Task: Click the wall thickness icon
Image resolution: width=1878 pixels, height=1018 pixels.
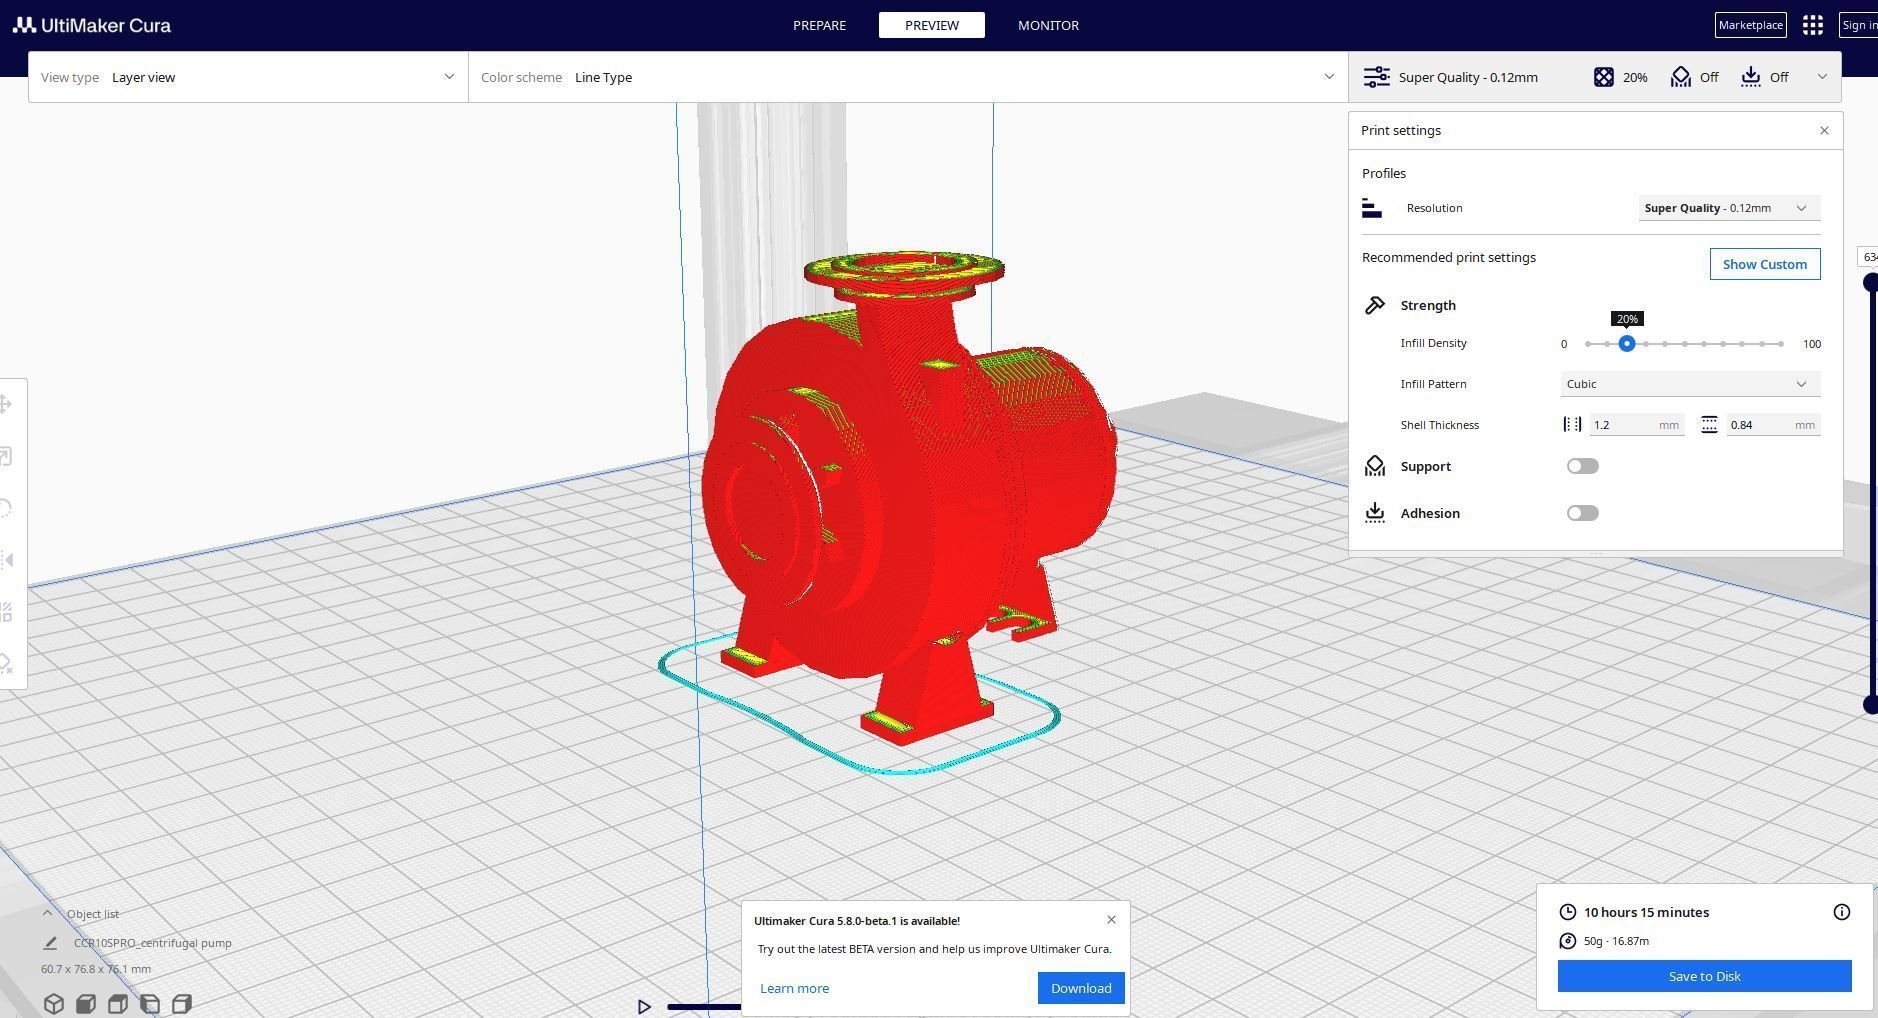Action: click(x=1572, y=425)
